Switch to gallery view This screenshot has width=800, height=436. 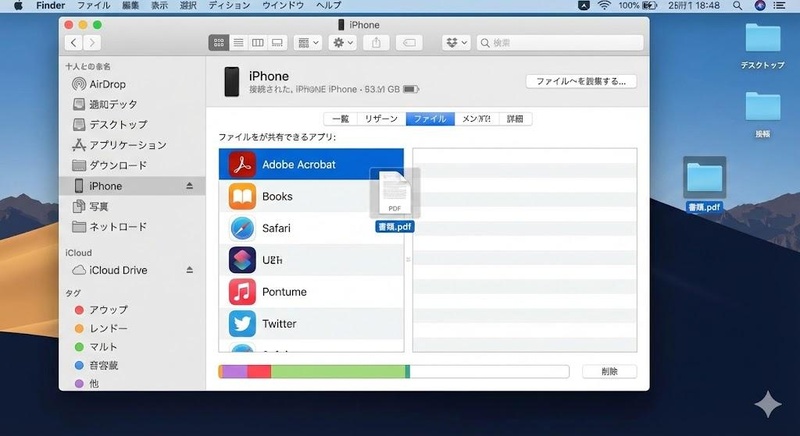[x=277, y=43]
